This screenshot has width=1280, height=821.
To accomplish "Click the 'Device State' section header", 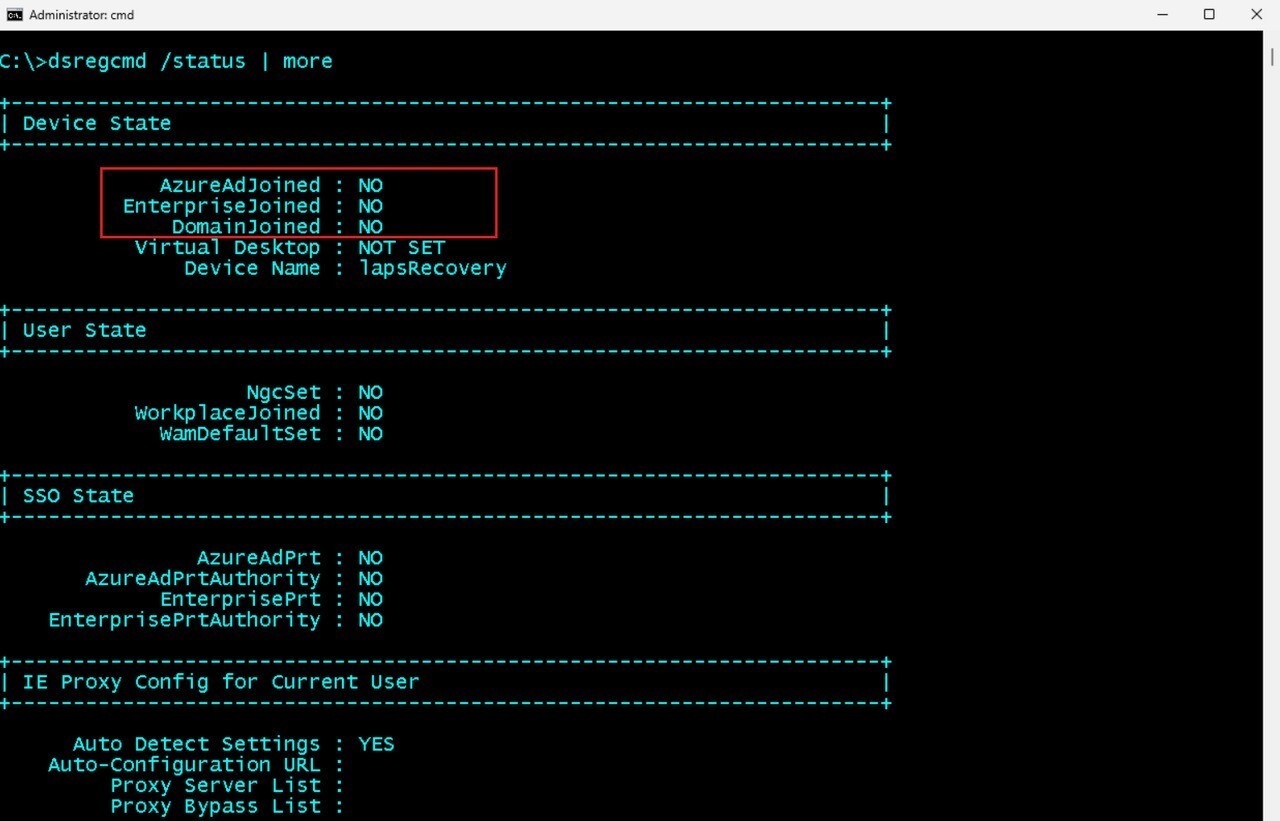I will coord(97,123).
